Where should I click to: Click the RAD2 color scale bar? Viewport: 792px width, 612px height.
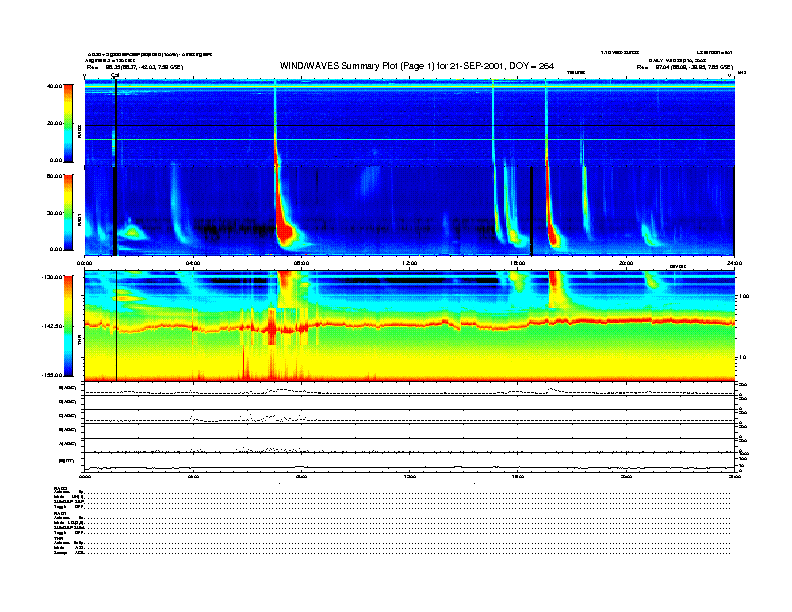[68, 123]
